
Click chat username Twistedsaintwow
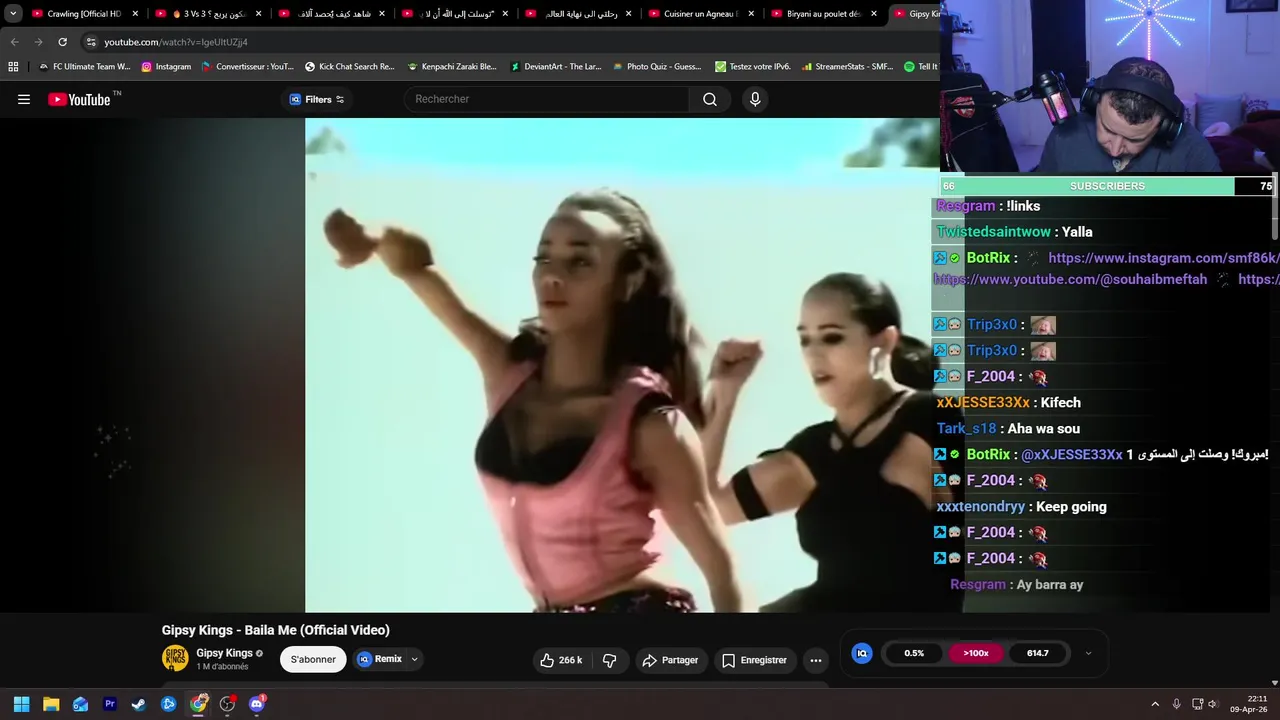(x=993, y=232)
